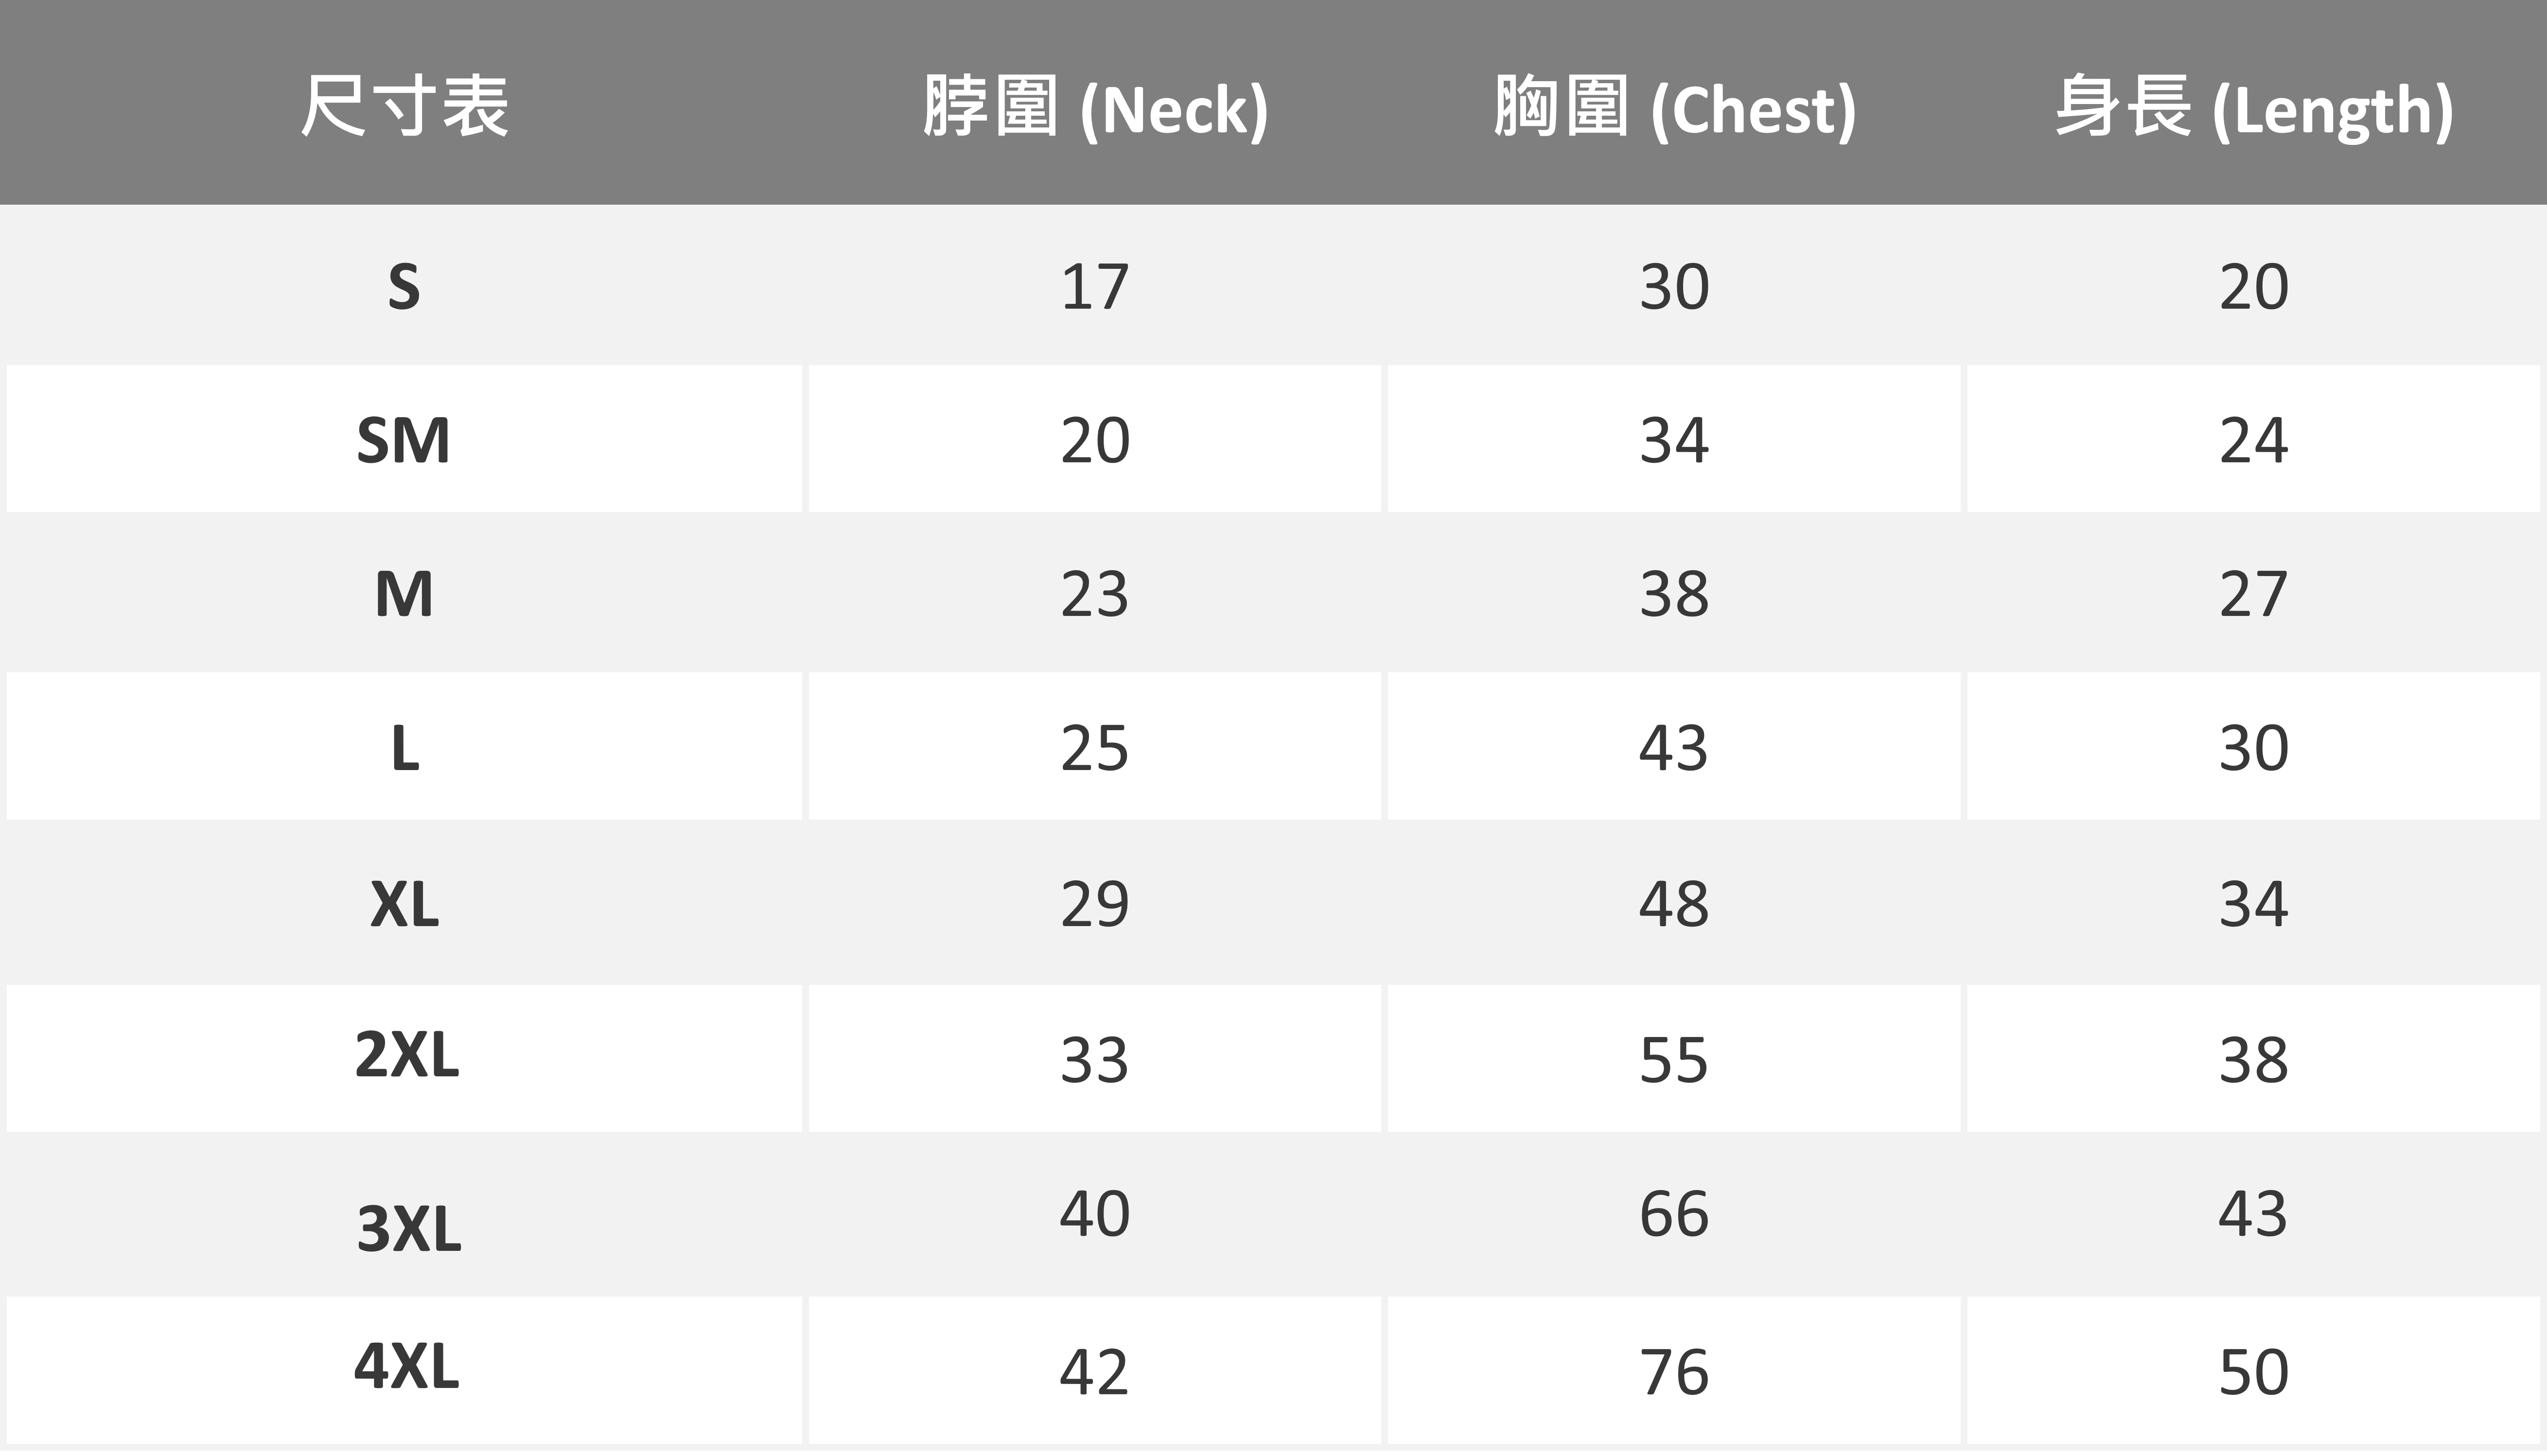
Task: Click chest value 43 in L row
Action: (x=1674, y=748)
